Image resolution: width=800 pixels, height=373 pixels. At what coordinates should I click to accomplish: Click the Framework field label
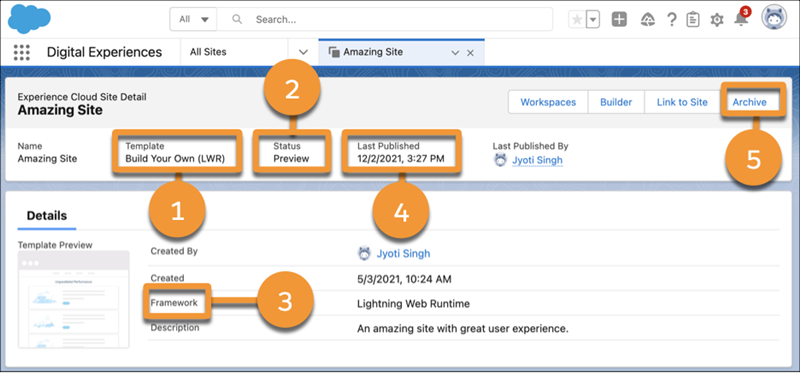tap(174, 303)
